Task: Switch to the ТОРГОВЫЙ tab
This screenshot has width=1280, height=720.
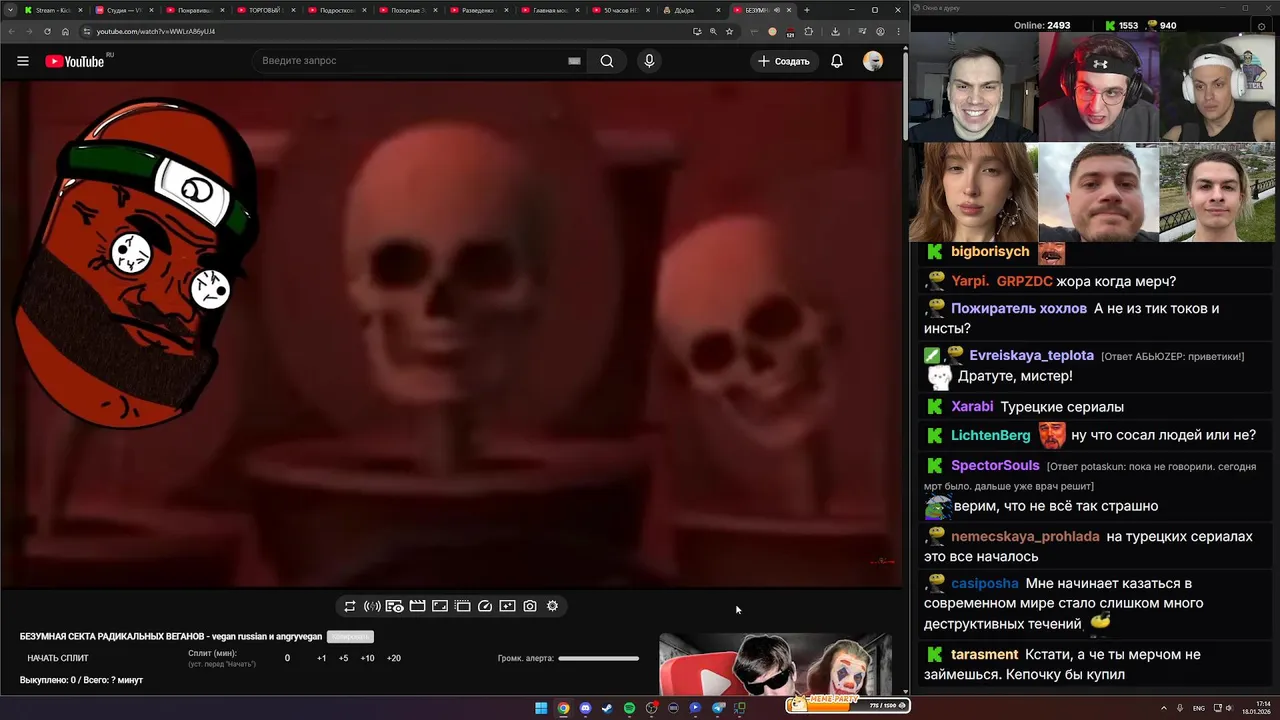Action: point(264,10)
